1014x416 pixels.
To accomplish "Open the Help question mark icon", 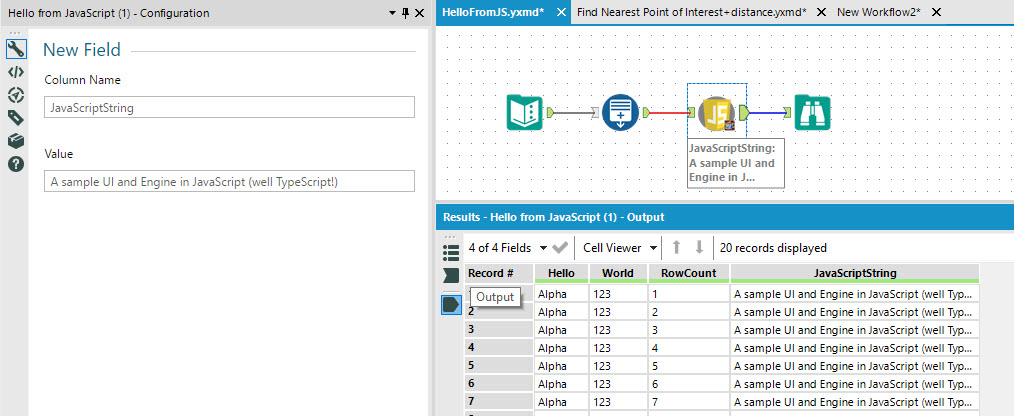I will point(16,164).
